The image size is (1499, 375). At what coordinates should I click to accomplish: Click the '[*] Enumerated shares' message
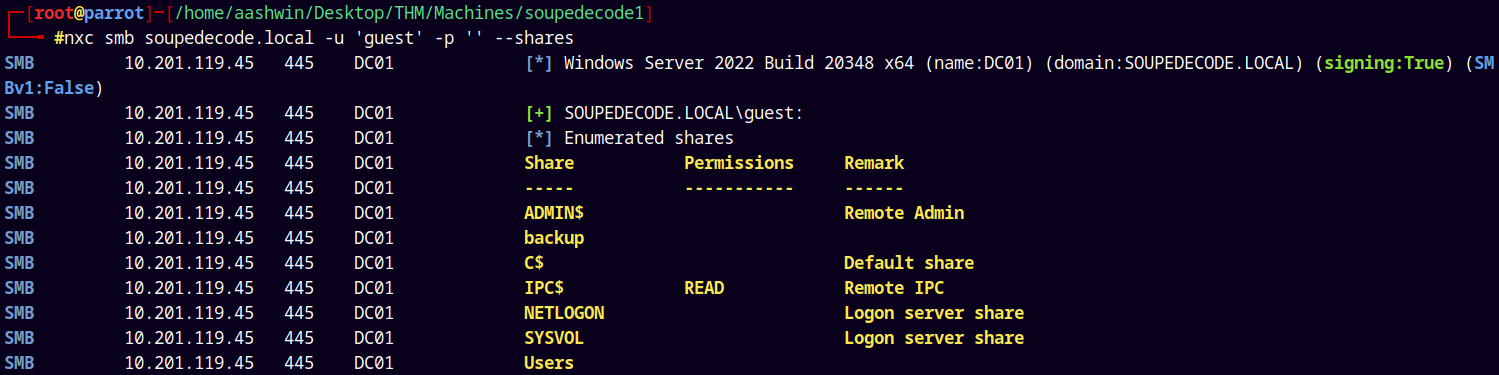pos(629,138)
